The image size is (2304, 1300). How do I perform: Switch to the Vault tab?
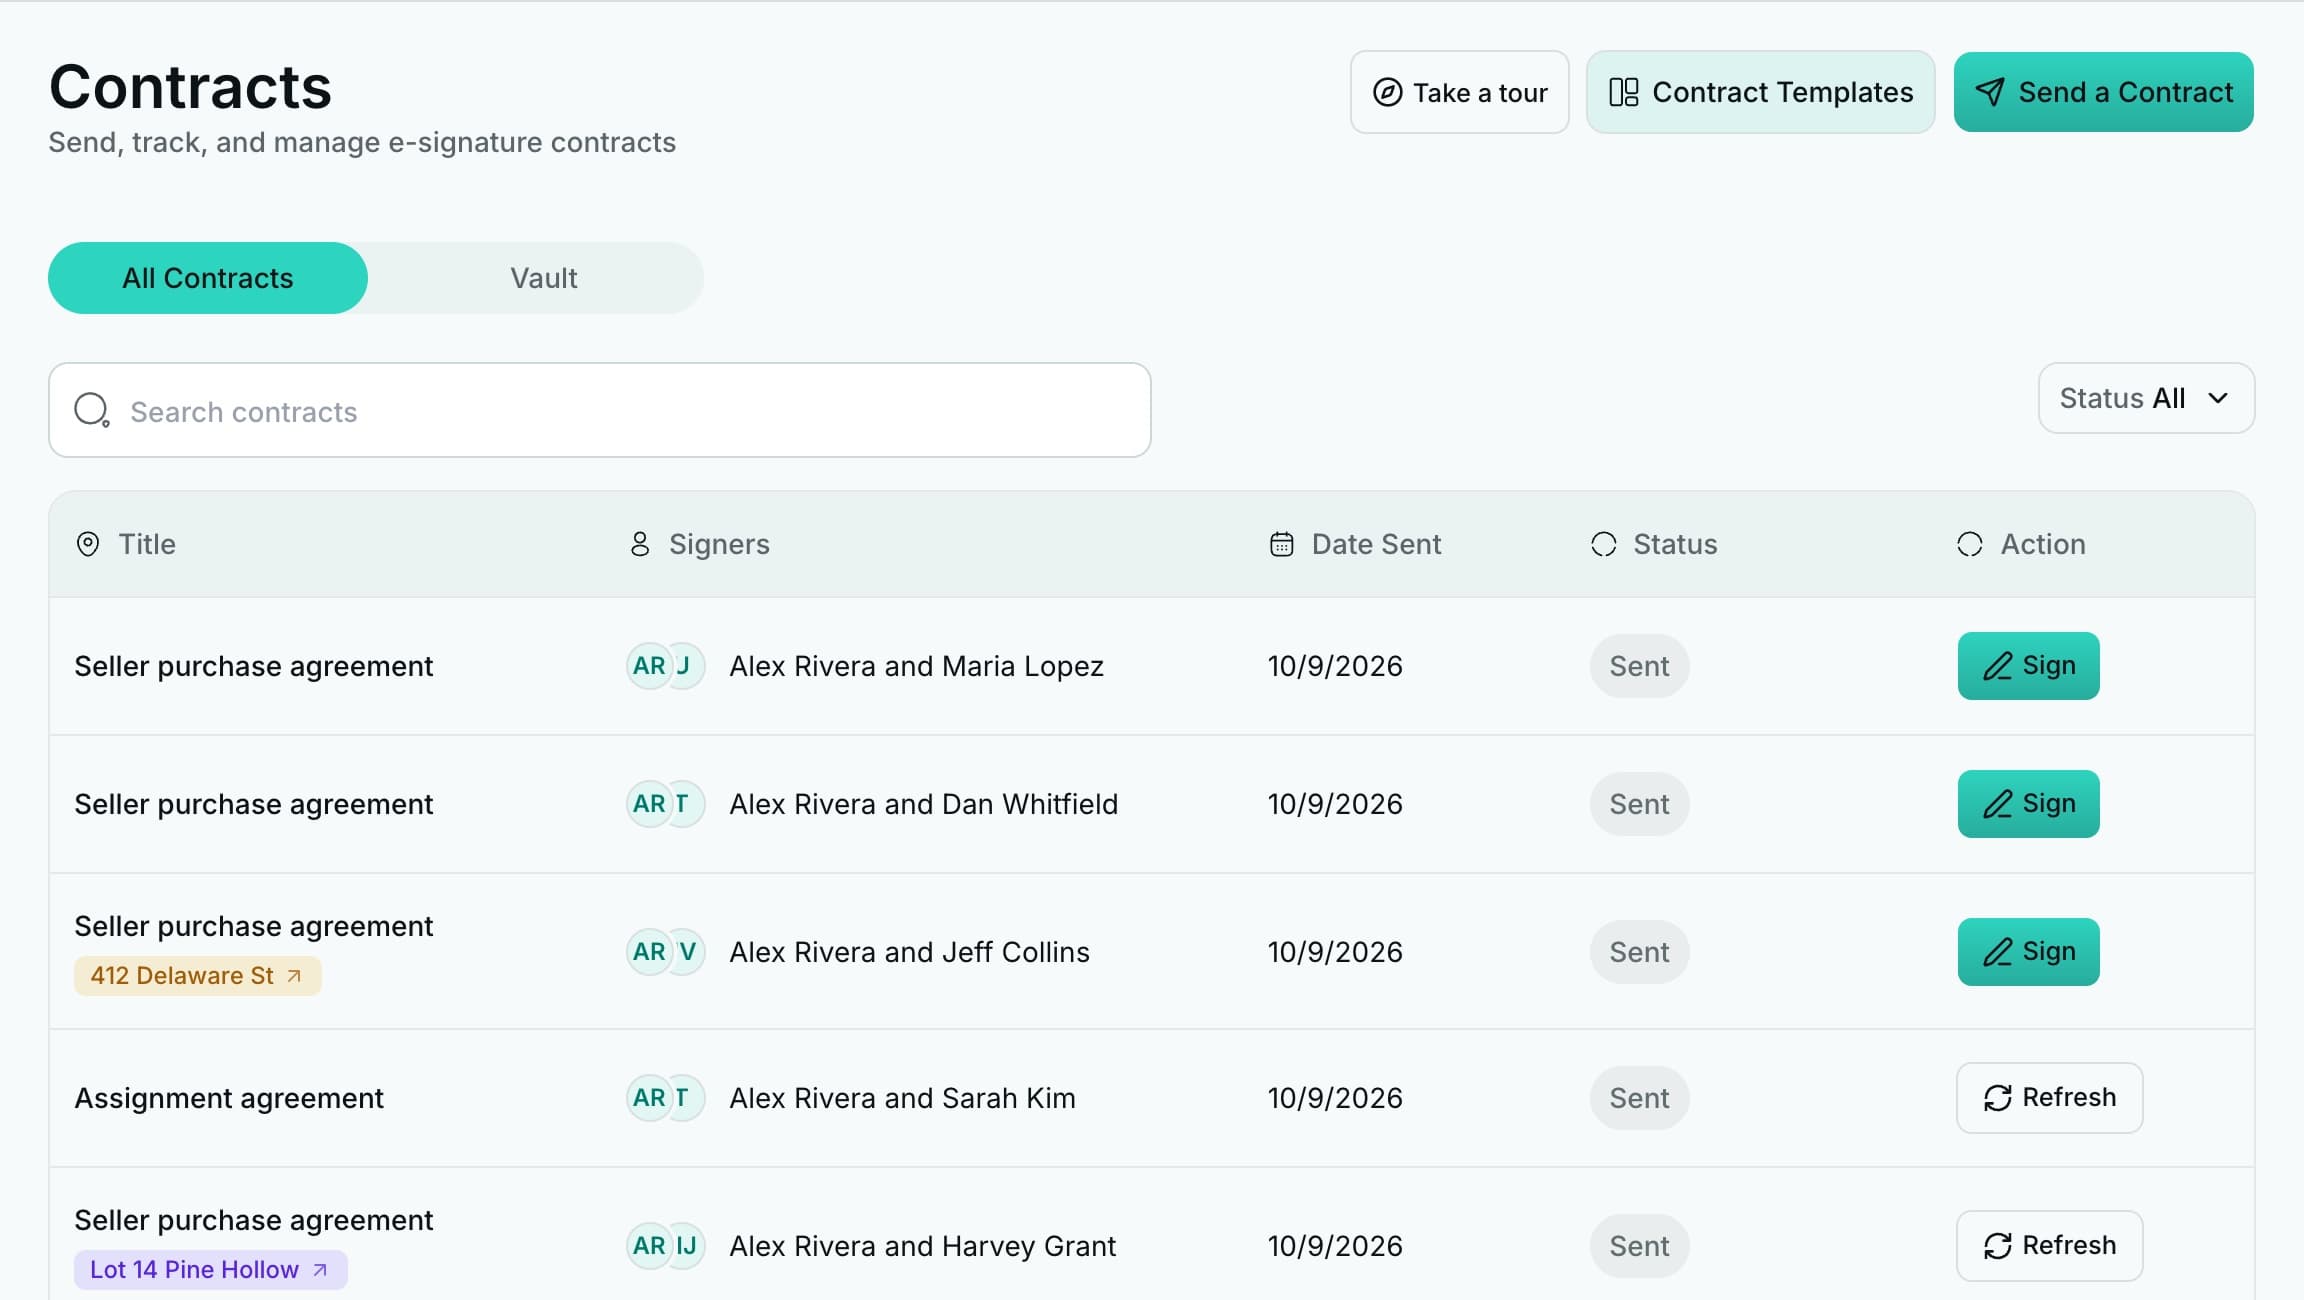[x=544, y=278]
